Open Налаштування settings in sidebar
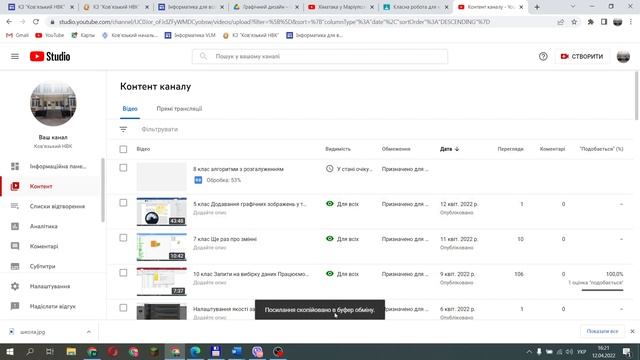The width and height of the screenshot is (640, 360). (51, 286)
